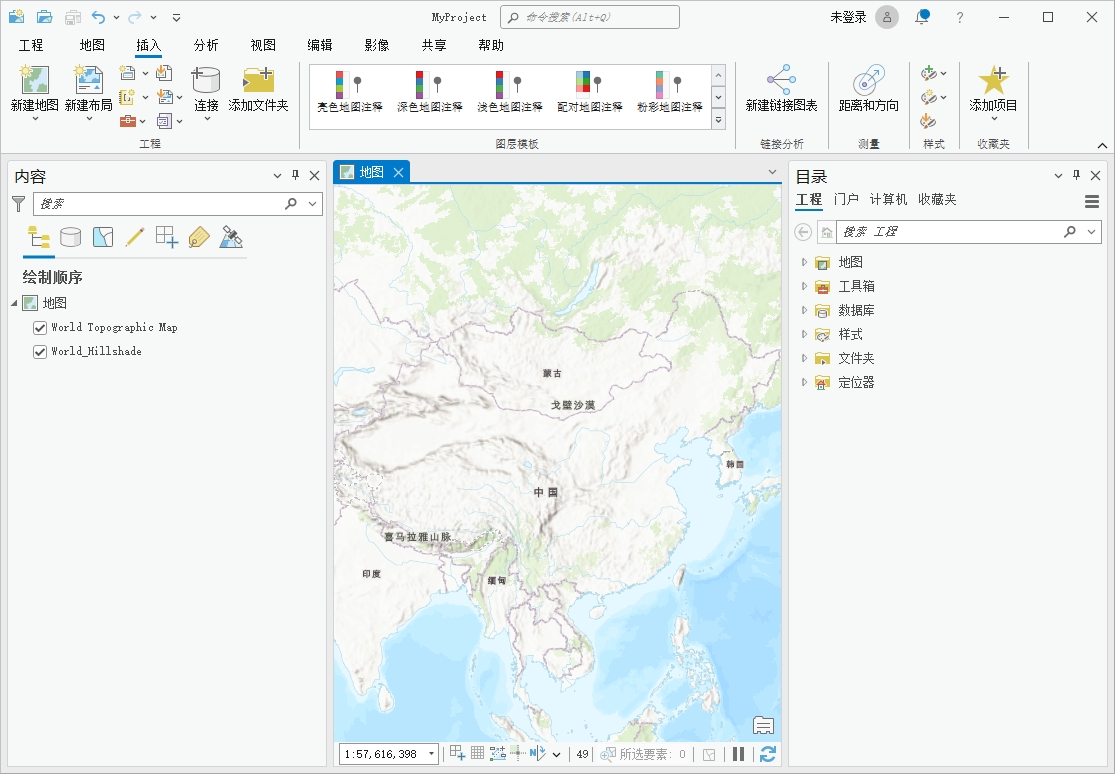
Task: Click the Add Item (添加项目) star icon
Action: click(x=993, y=80)
